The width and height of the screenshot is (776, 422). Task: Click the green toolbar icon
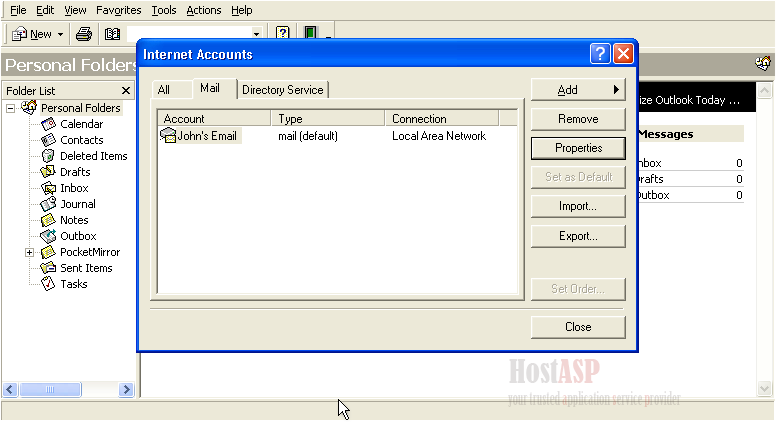pyautogui.click(x=310, y=33)
